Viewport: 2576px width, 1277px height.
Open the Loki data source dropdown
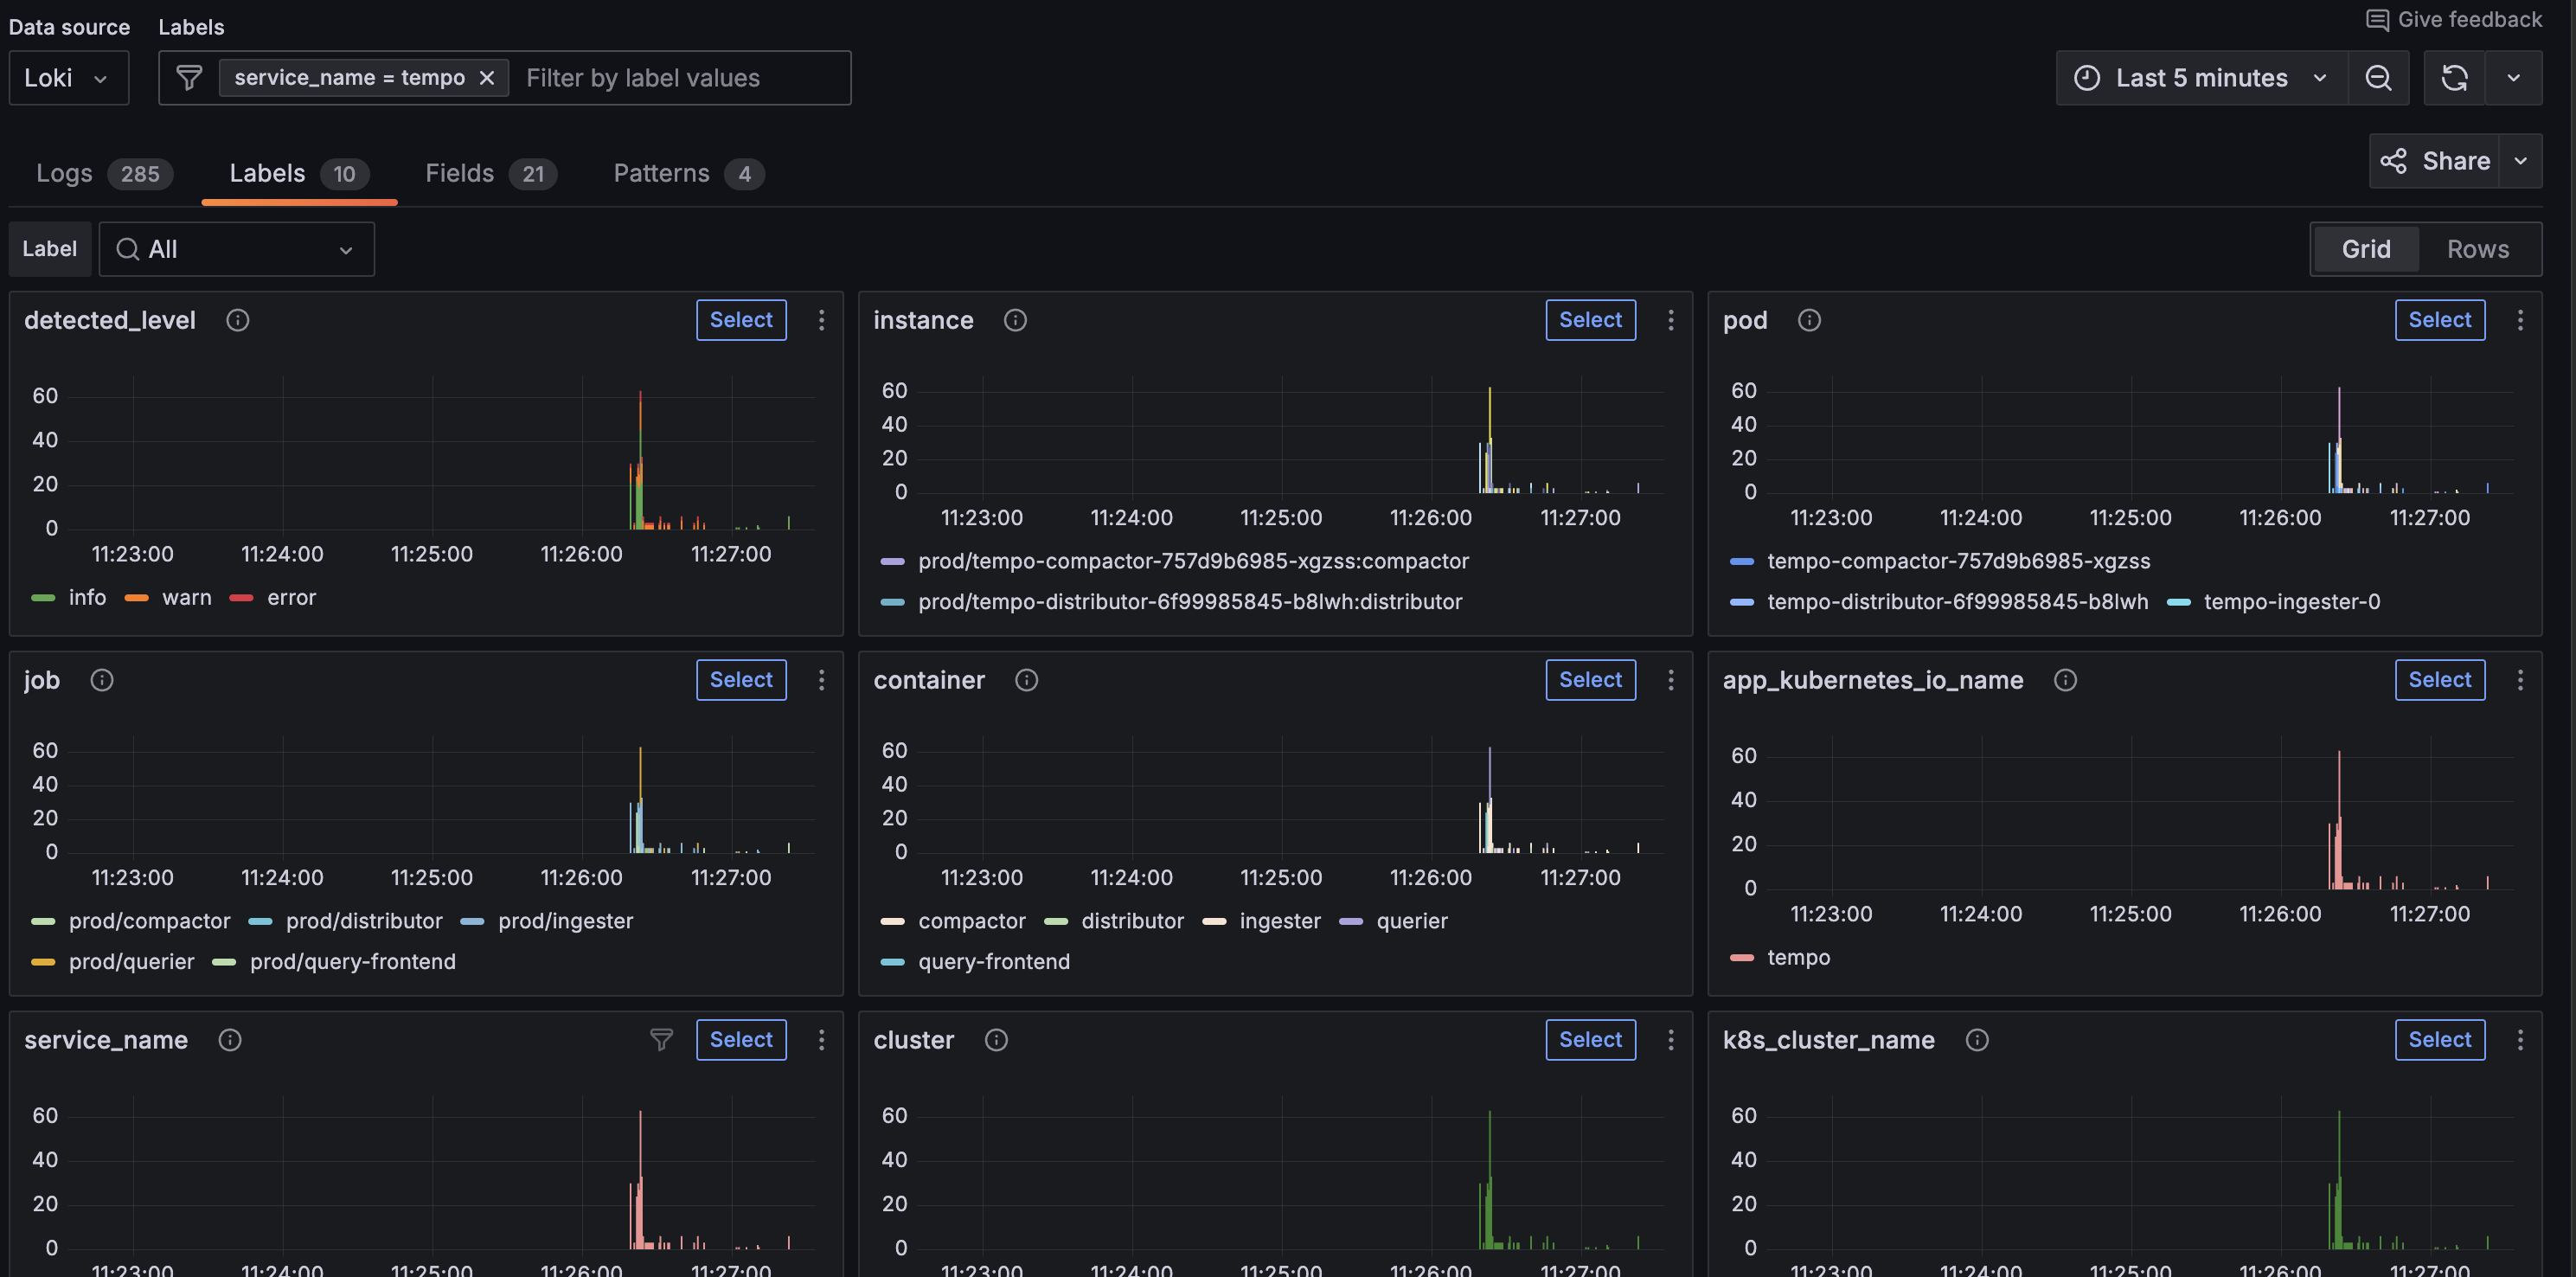click(68, 78)
